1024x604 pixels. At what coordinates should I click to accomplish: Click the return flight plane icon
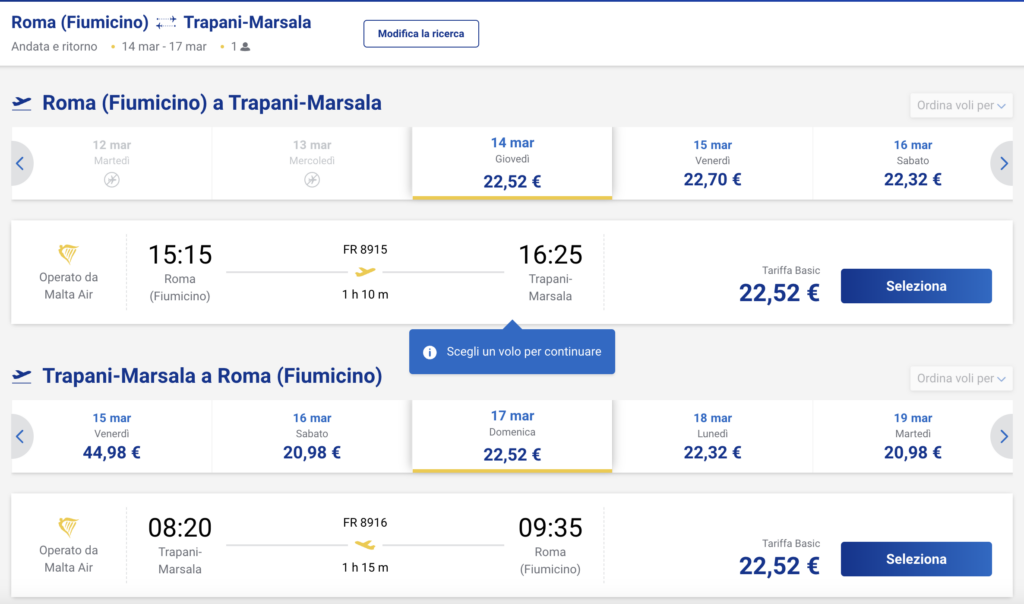[x=22, y=376]
